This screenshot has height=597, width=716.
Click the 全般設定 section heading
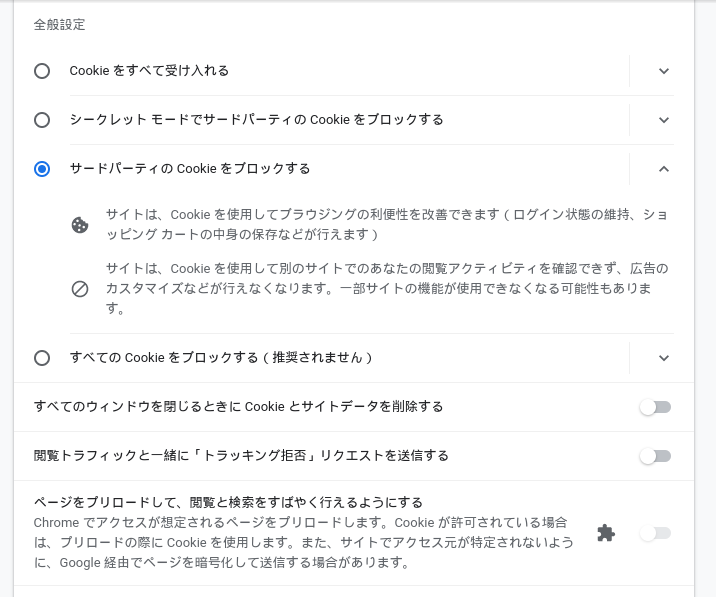point(59,24)
